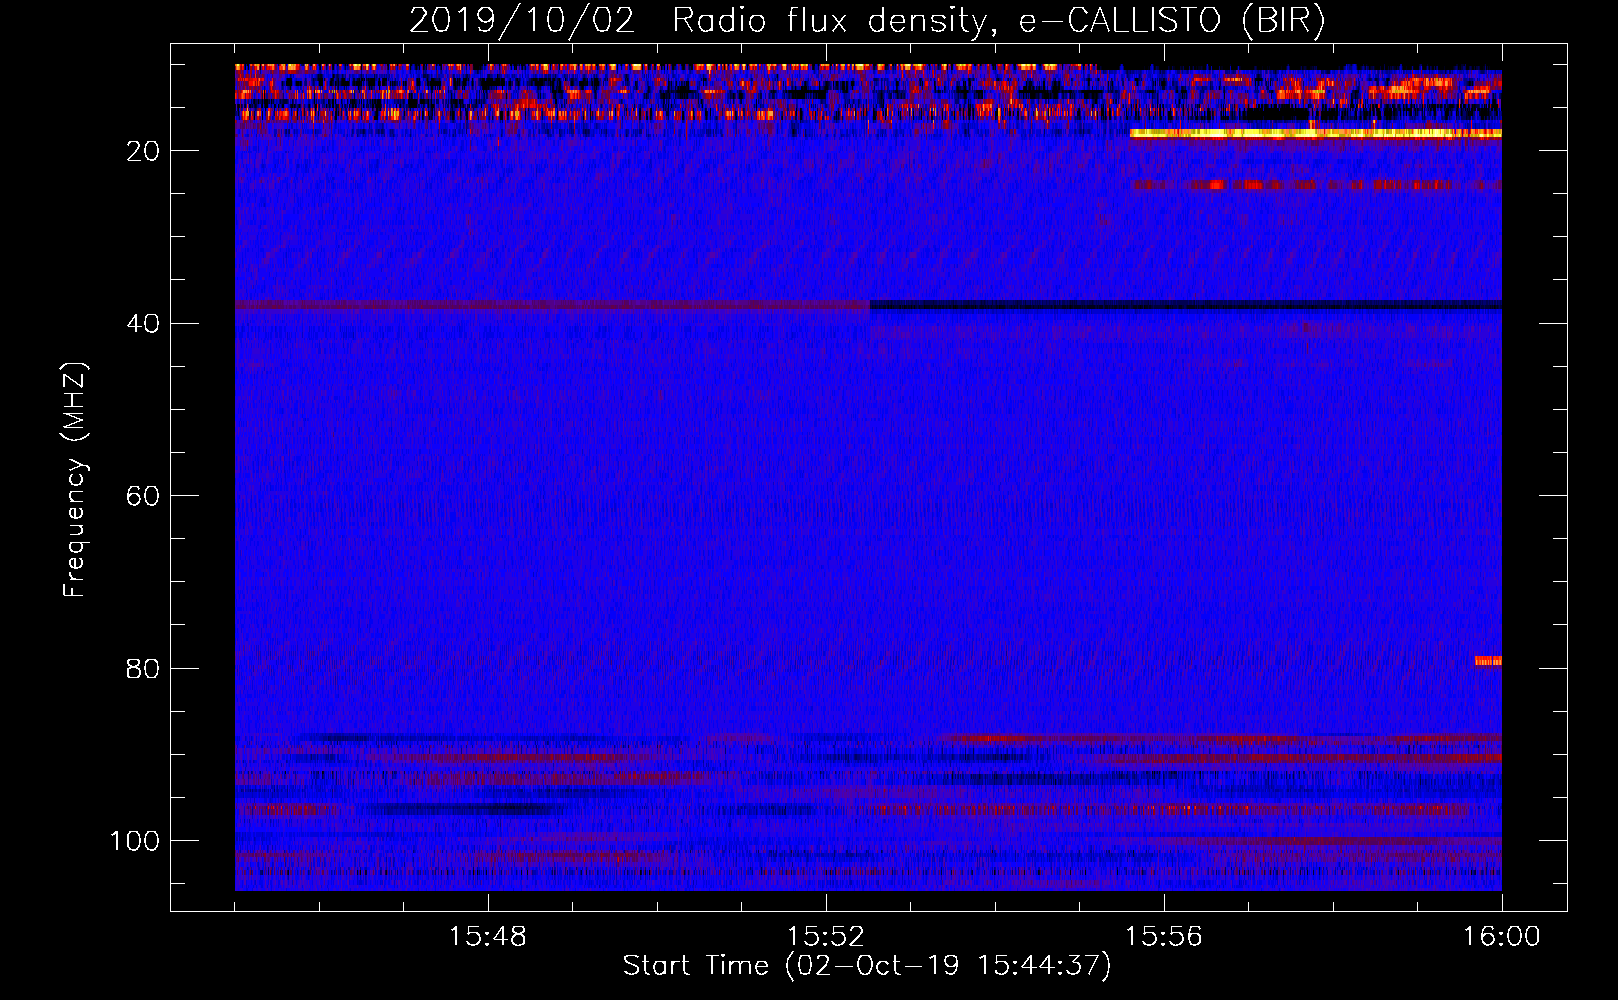Click the date "2019/10/02" in the title
This screenshot has height=1000, width=1618.
point(522,21)
